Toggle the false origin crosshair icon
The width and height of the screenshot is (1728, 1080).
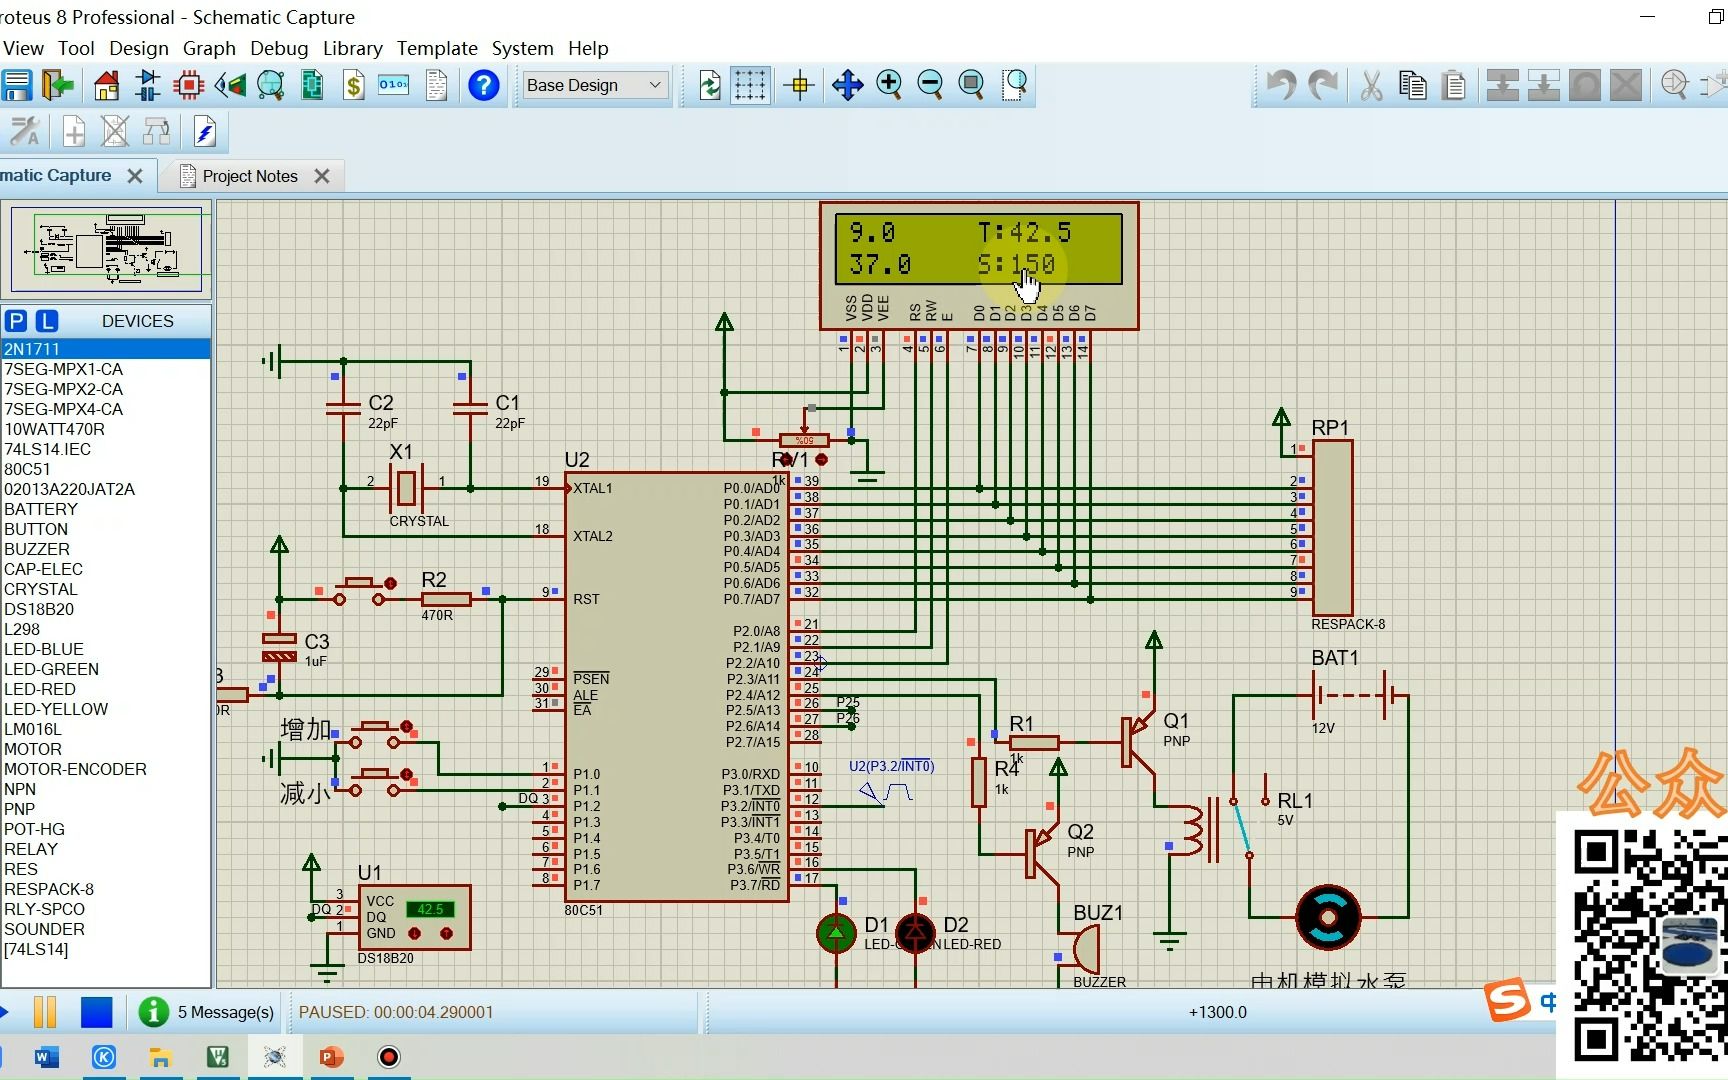(x=800, y=85)
